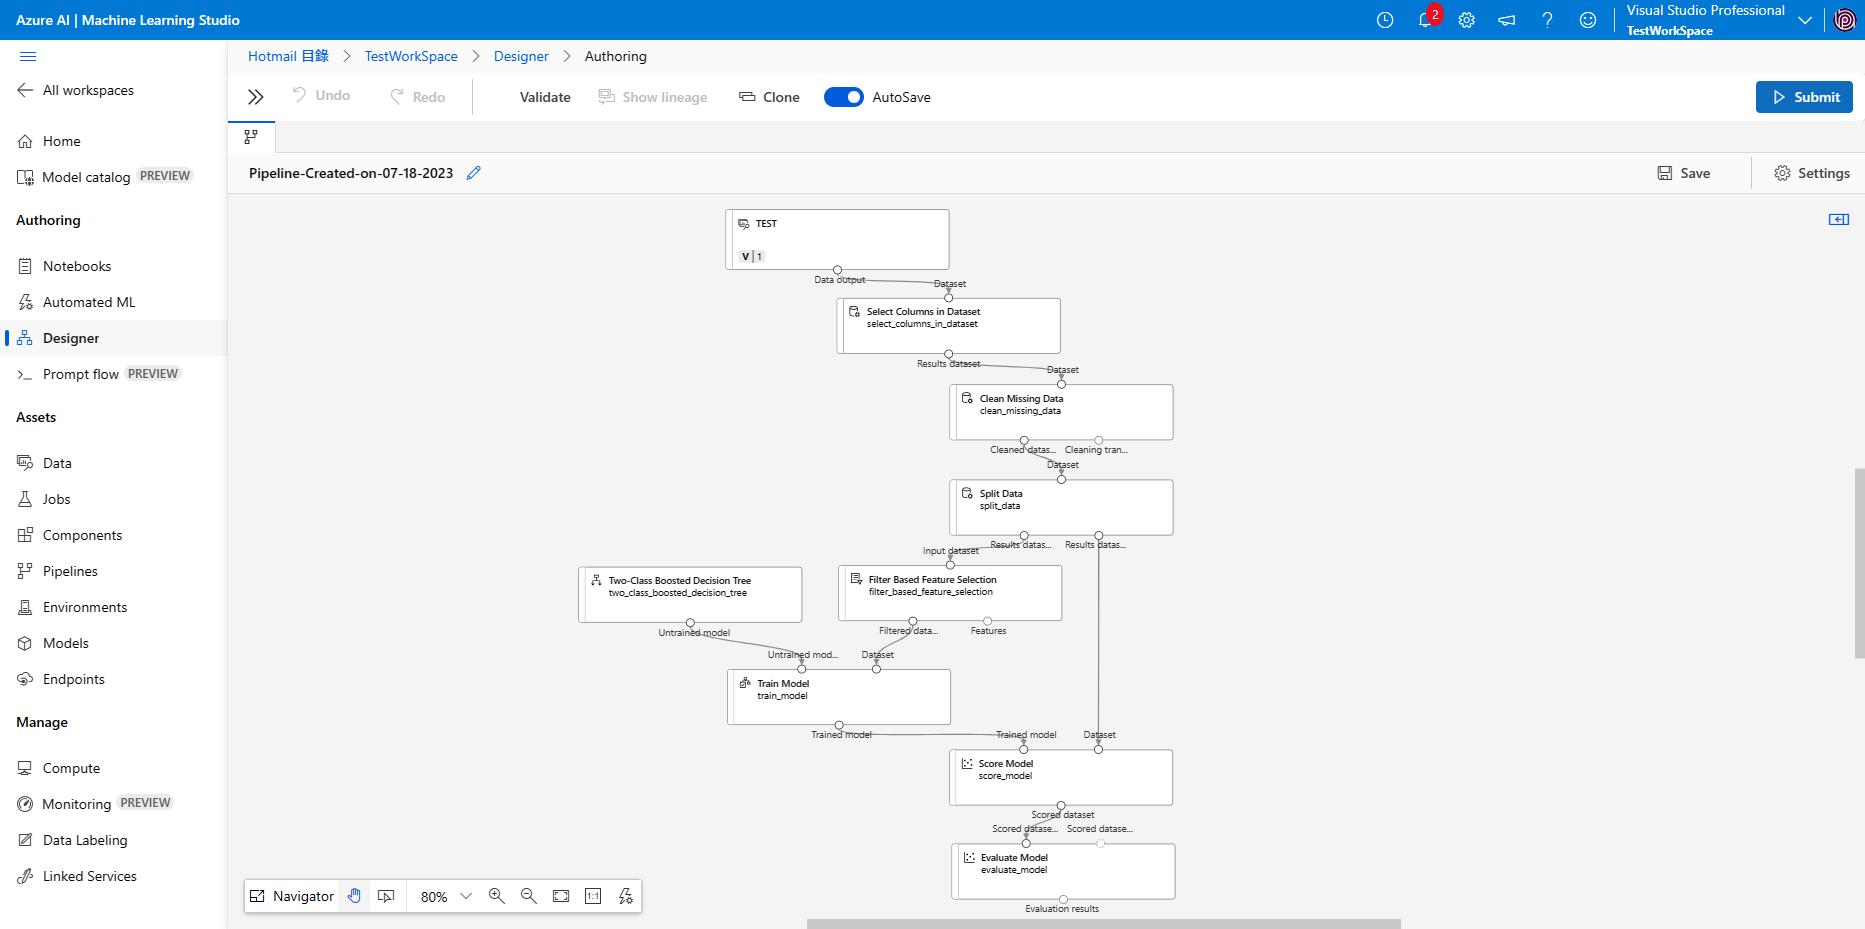Viewport: 1865px width, 929px height.
Task: Open Pipelines in the left navigation
Action: (70, 571)
